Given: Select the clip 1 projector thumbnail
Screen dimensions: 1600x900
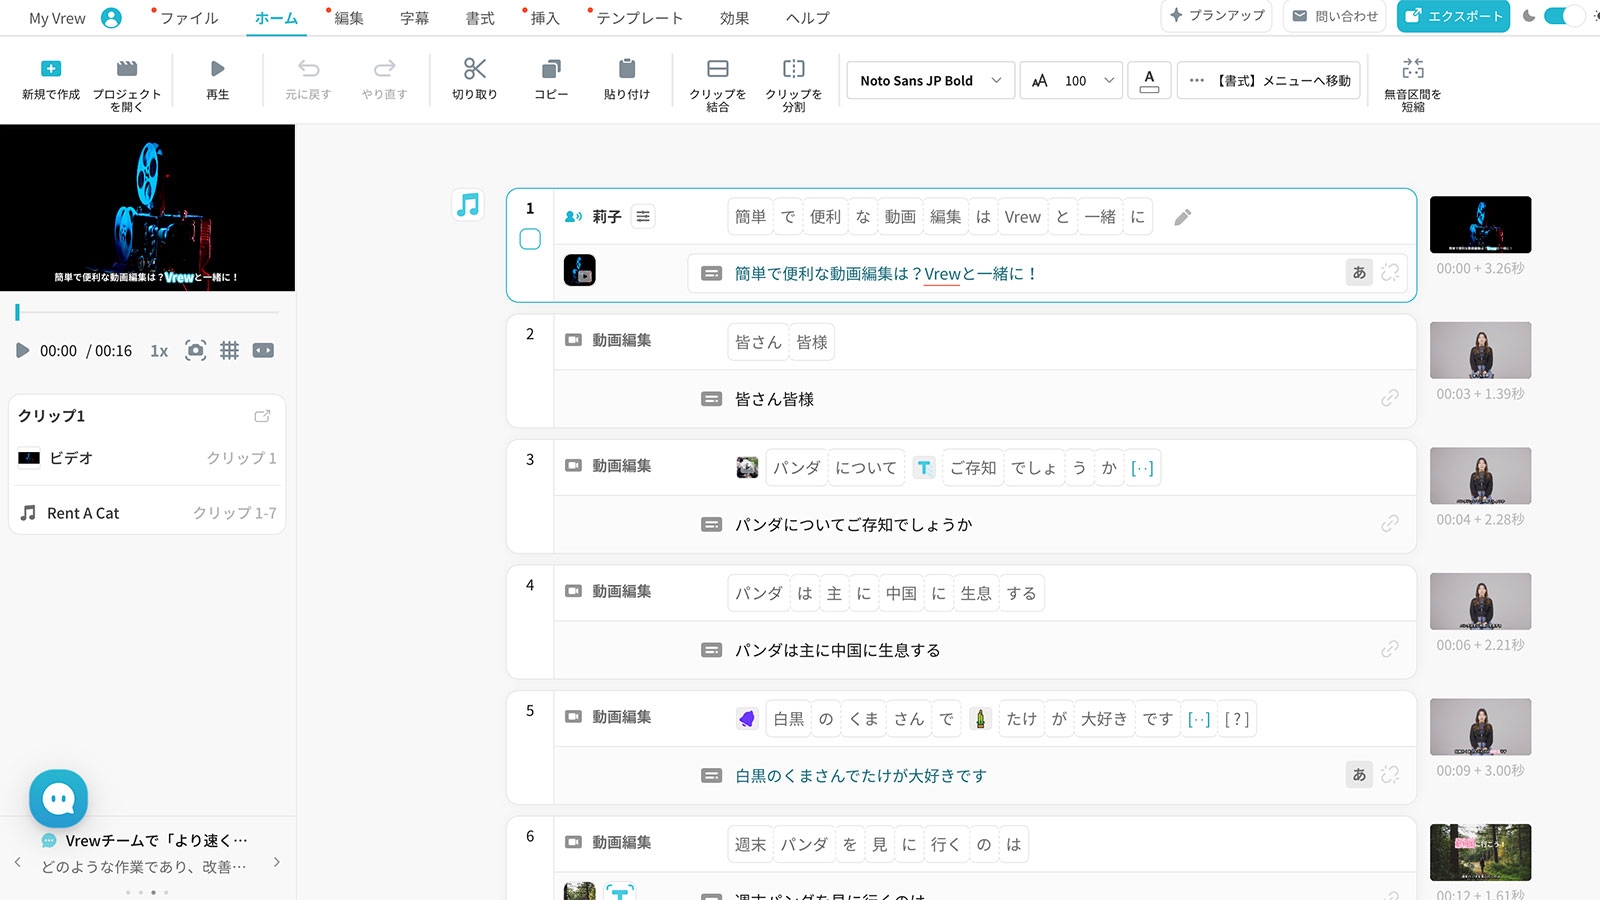Looking at the screenshot, I should click(1480, 224).
